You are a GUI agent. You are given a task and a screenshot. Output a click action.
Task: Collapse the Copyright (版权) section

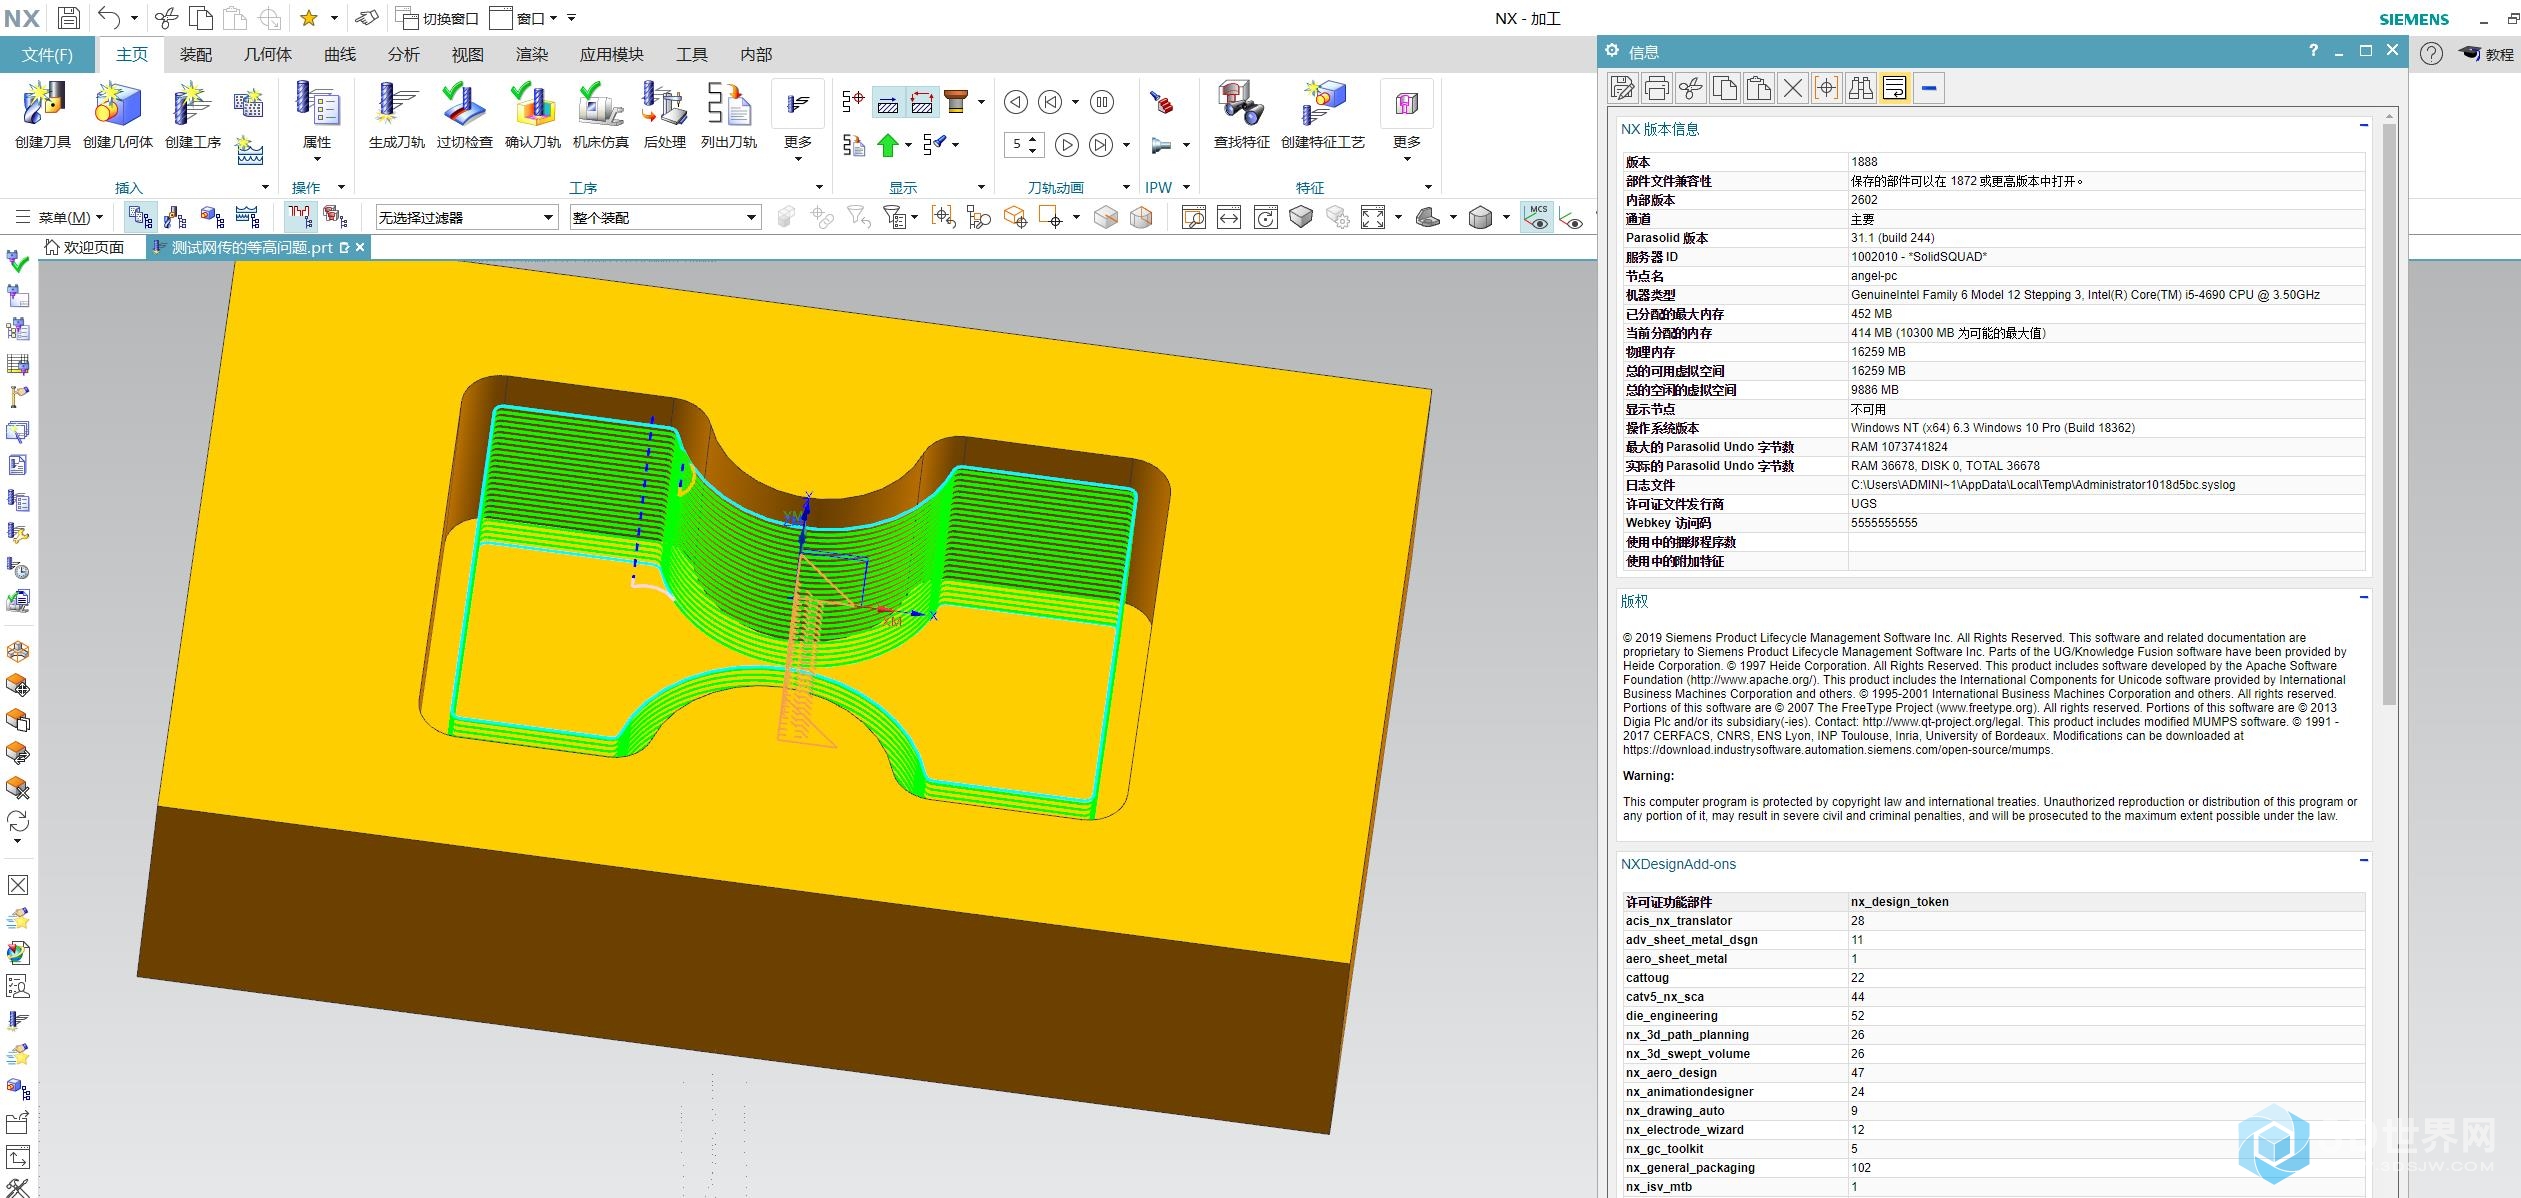(x=2364, y=598)
